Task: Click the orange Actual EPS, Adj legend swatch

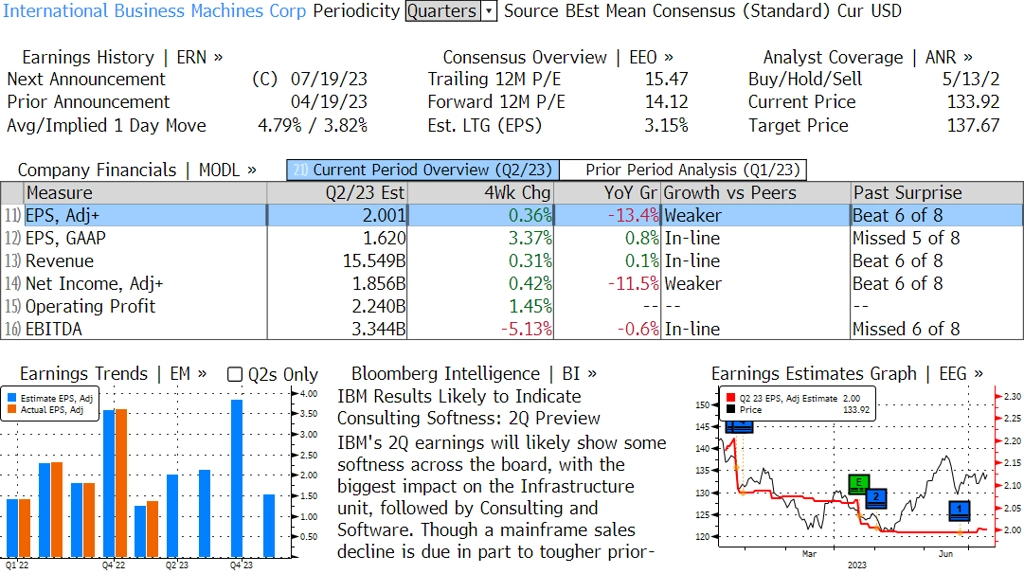Action: pos(12,409)
